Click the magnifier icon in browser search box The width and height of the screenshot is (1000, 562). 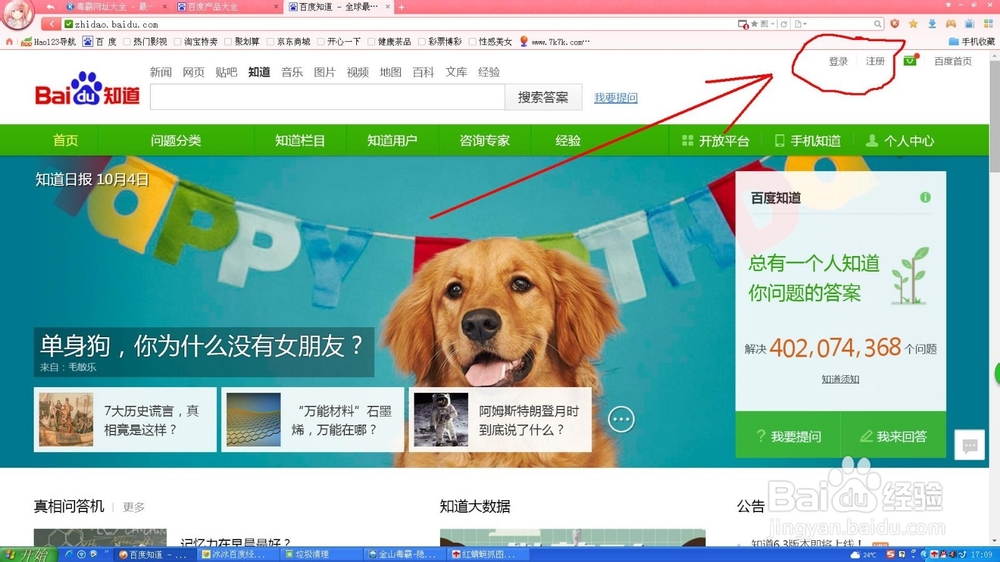click(878, 24)
